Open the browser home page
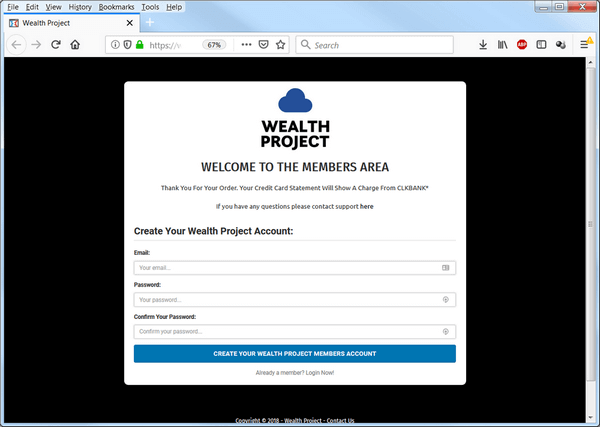This screenshot has height=427, width=600. (x=75, y=45)
